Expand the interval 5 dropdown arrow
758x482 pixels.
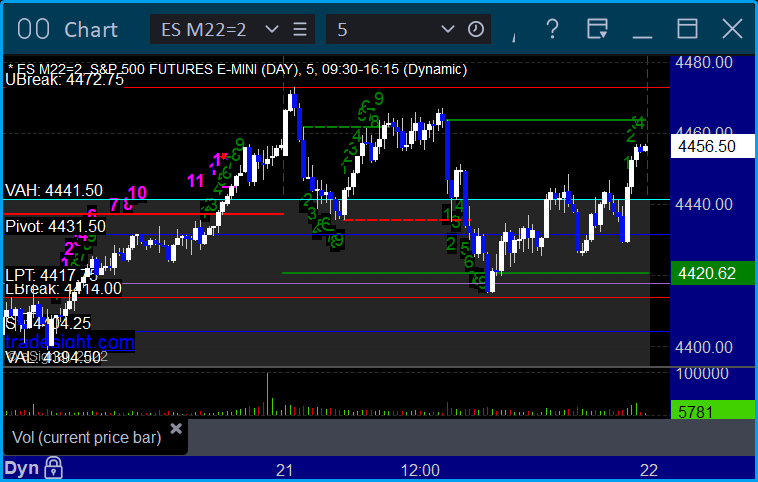coord(448,29)
